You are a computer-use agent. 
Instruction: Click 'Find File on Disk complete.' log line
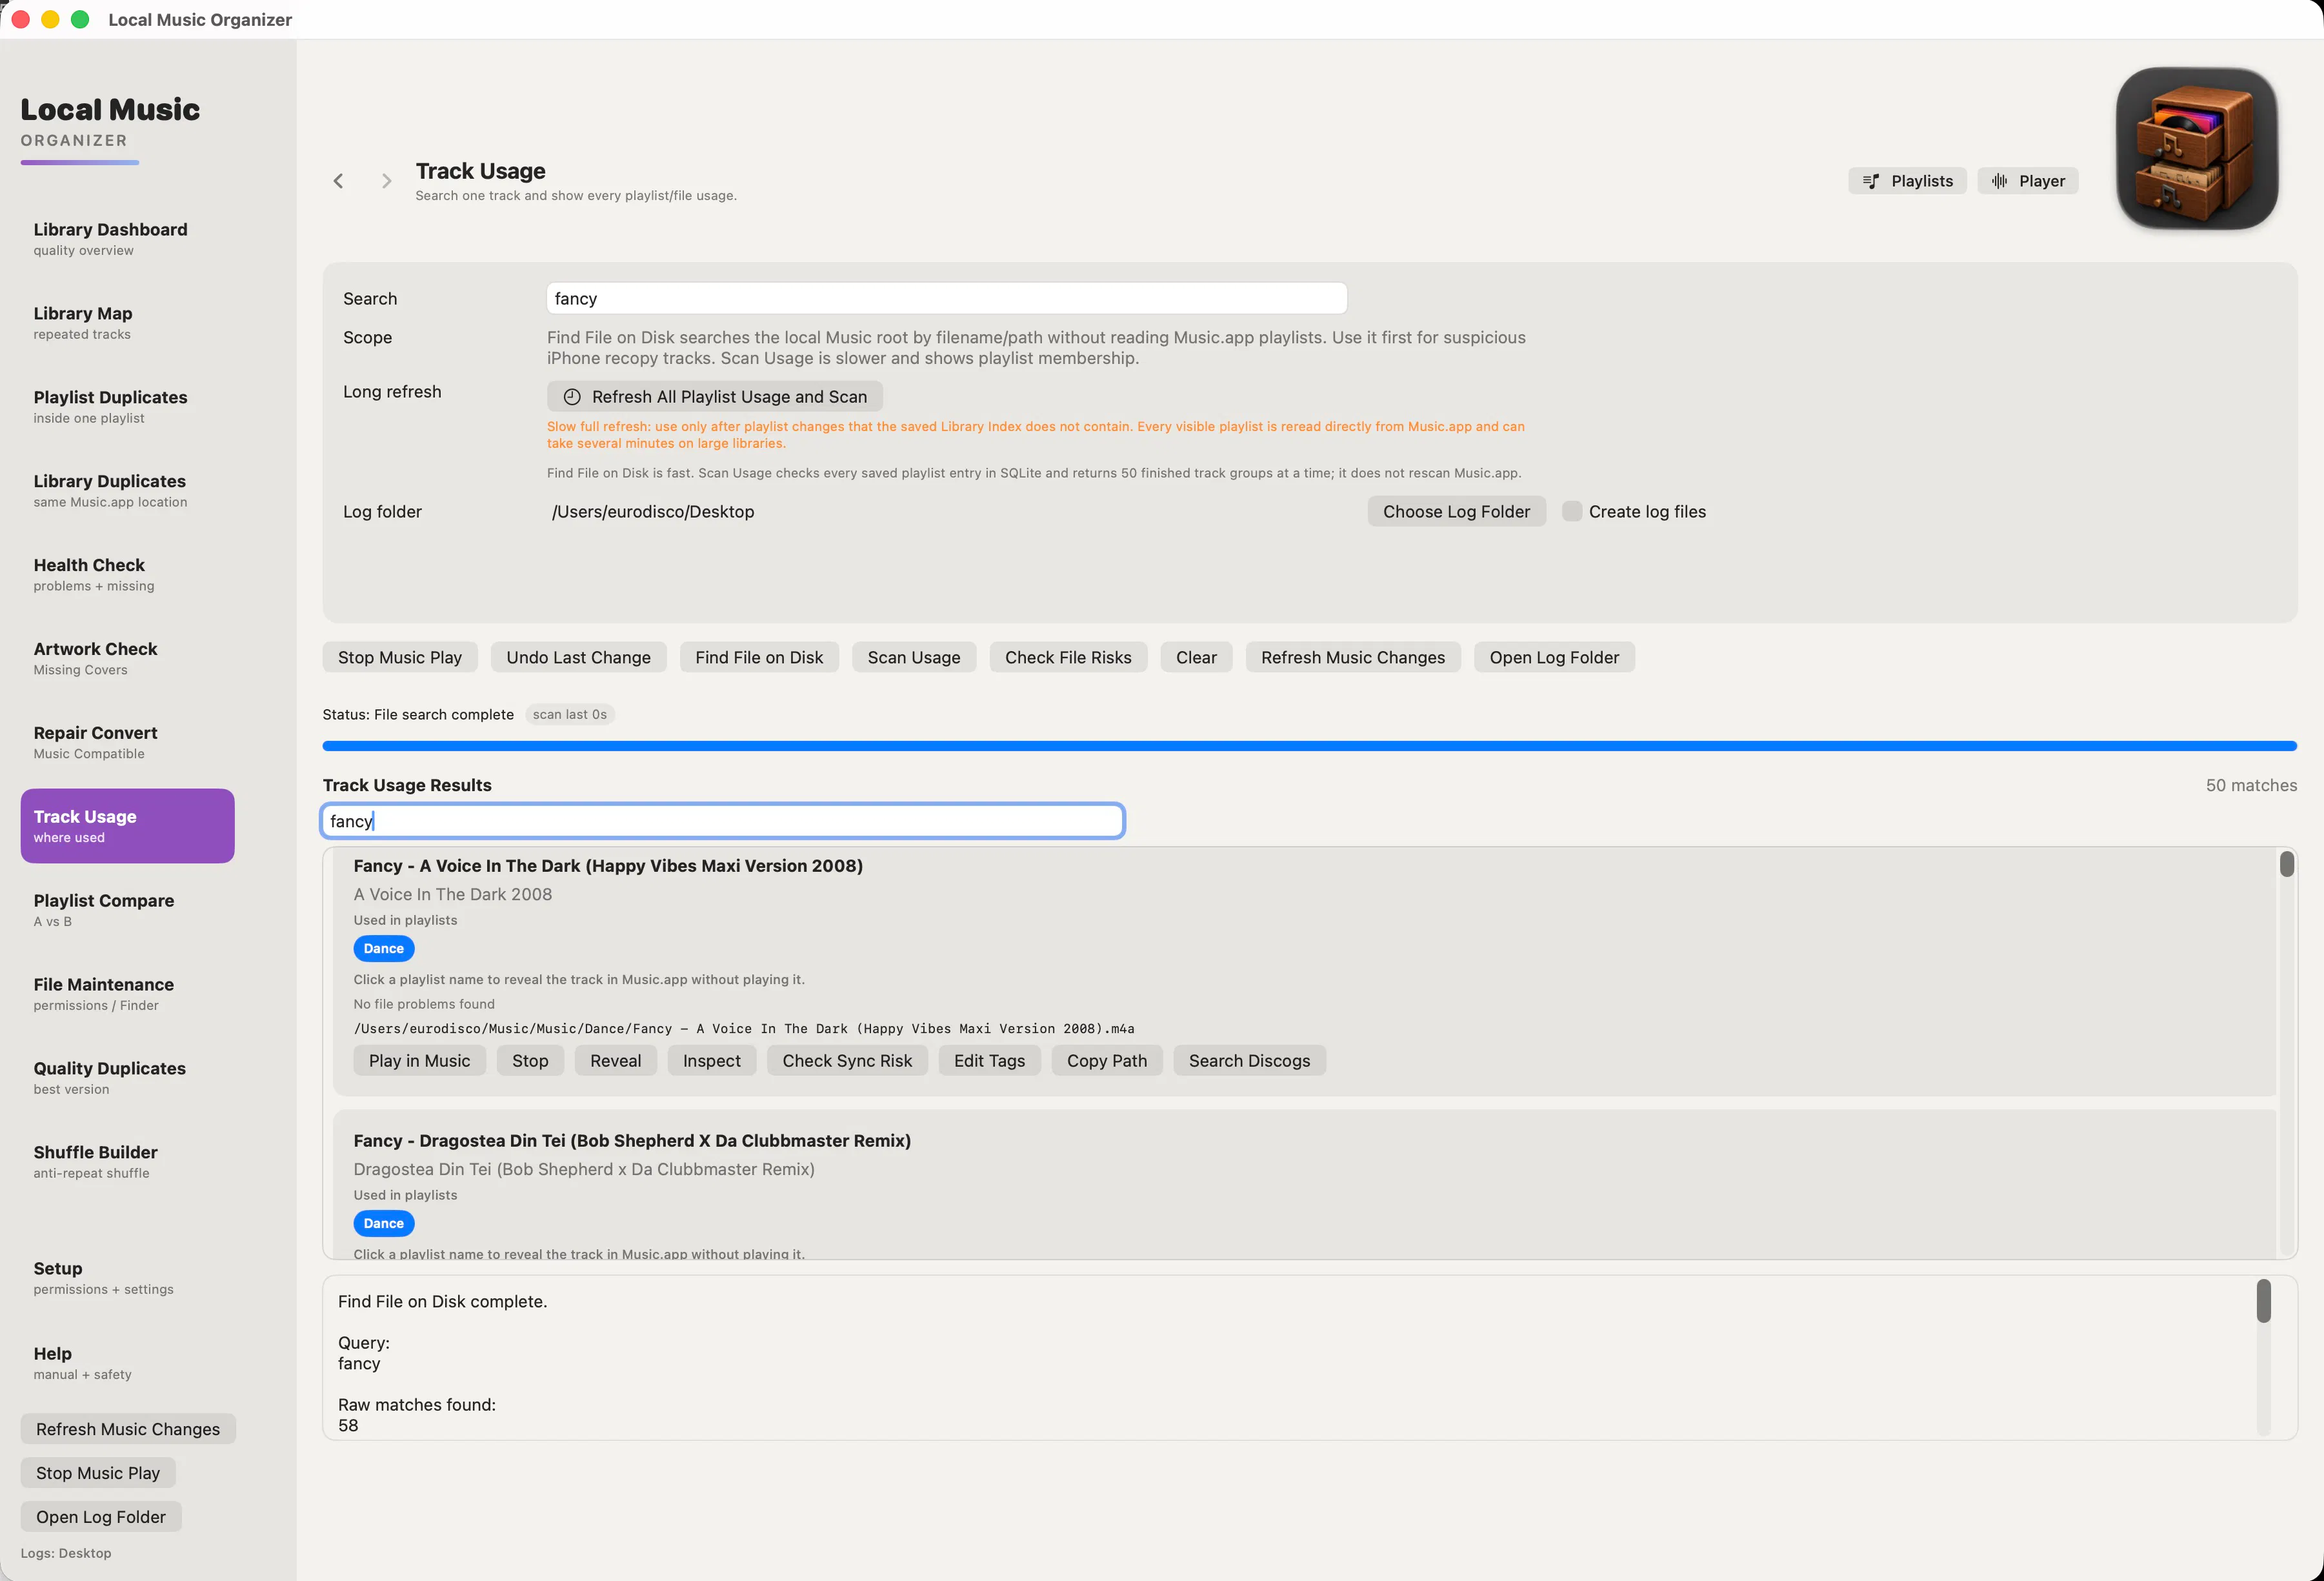(x=443, y=1302)
